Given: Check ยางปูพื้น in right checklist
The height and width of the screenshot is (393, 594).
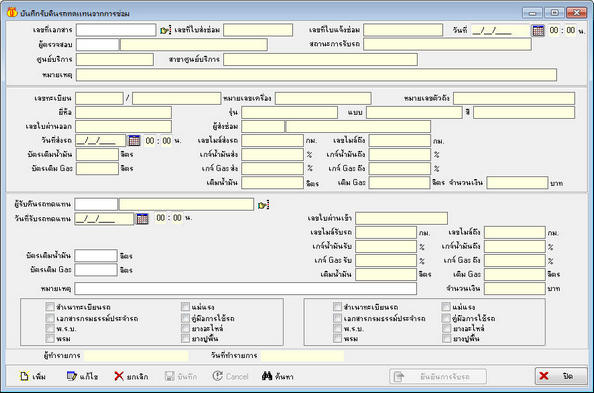Looking at the screenshot, I should 446,338.
